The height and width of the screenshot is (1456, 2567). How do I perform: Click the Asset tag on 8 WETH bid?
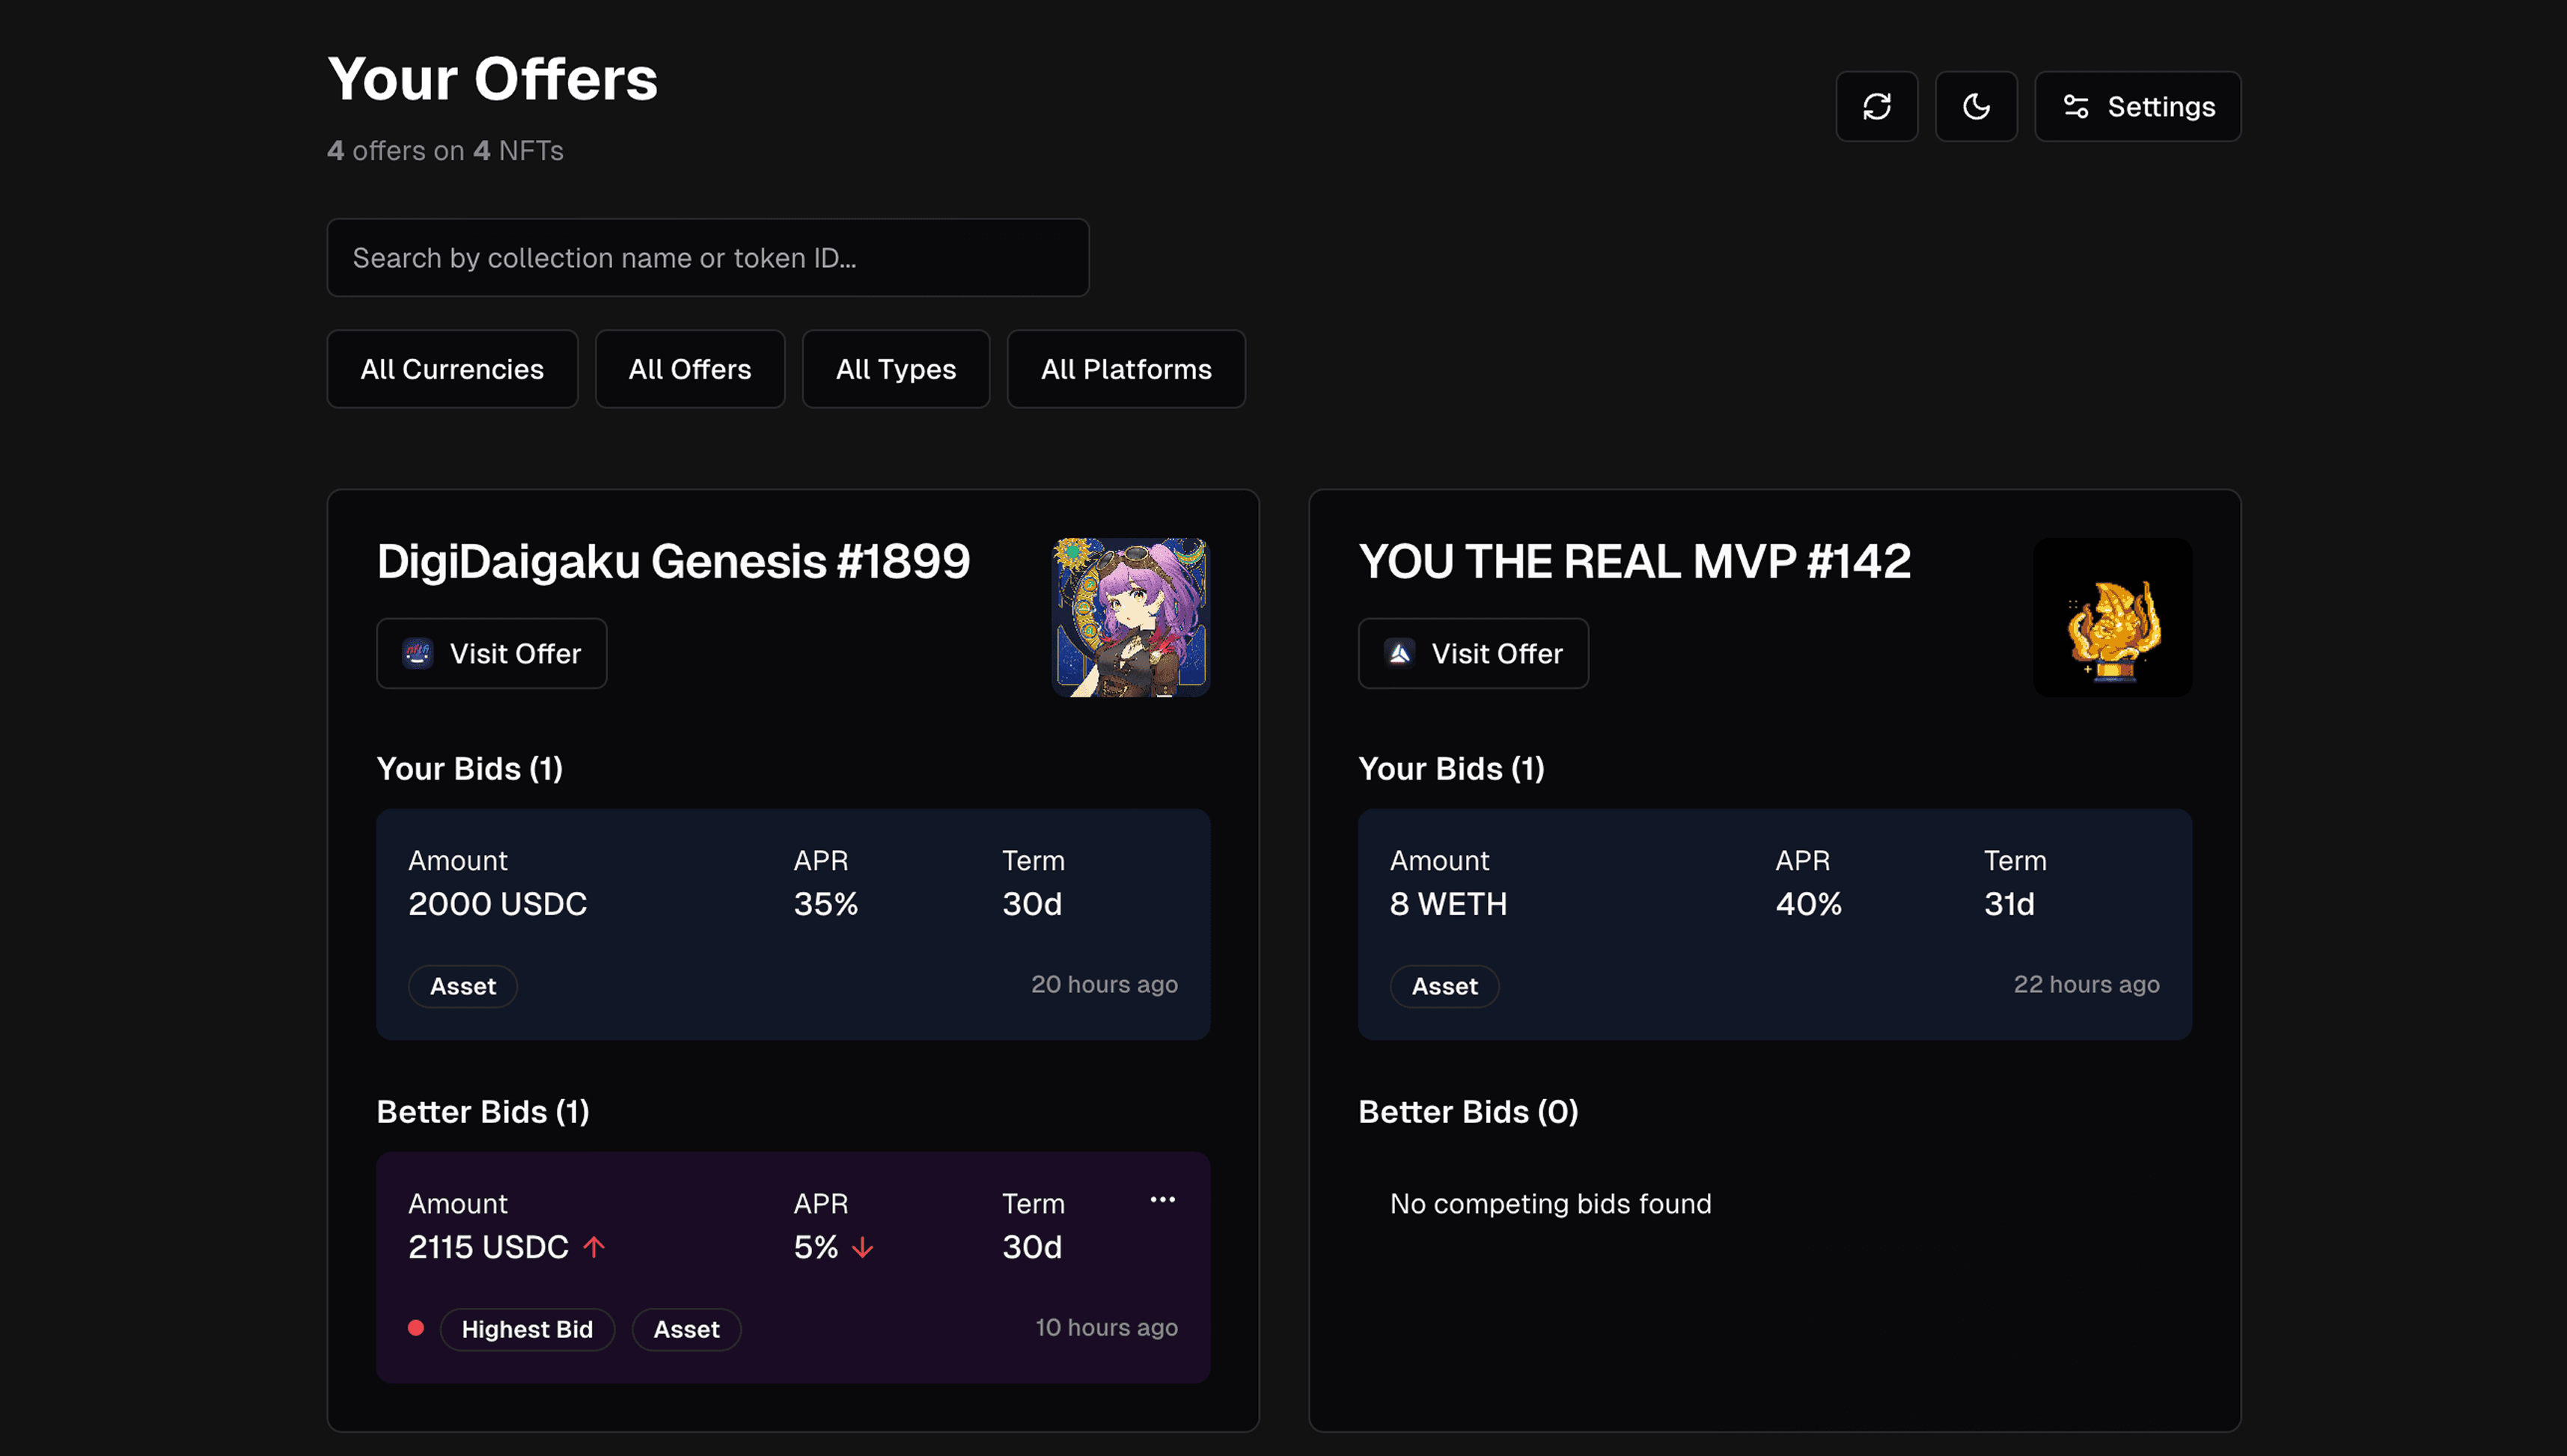click(1444, 986)
